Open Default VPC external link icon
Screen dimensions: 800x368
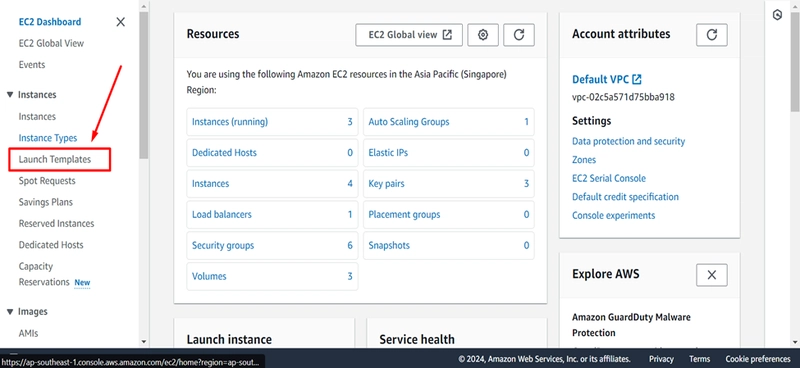637,80
